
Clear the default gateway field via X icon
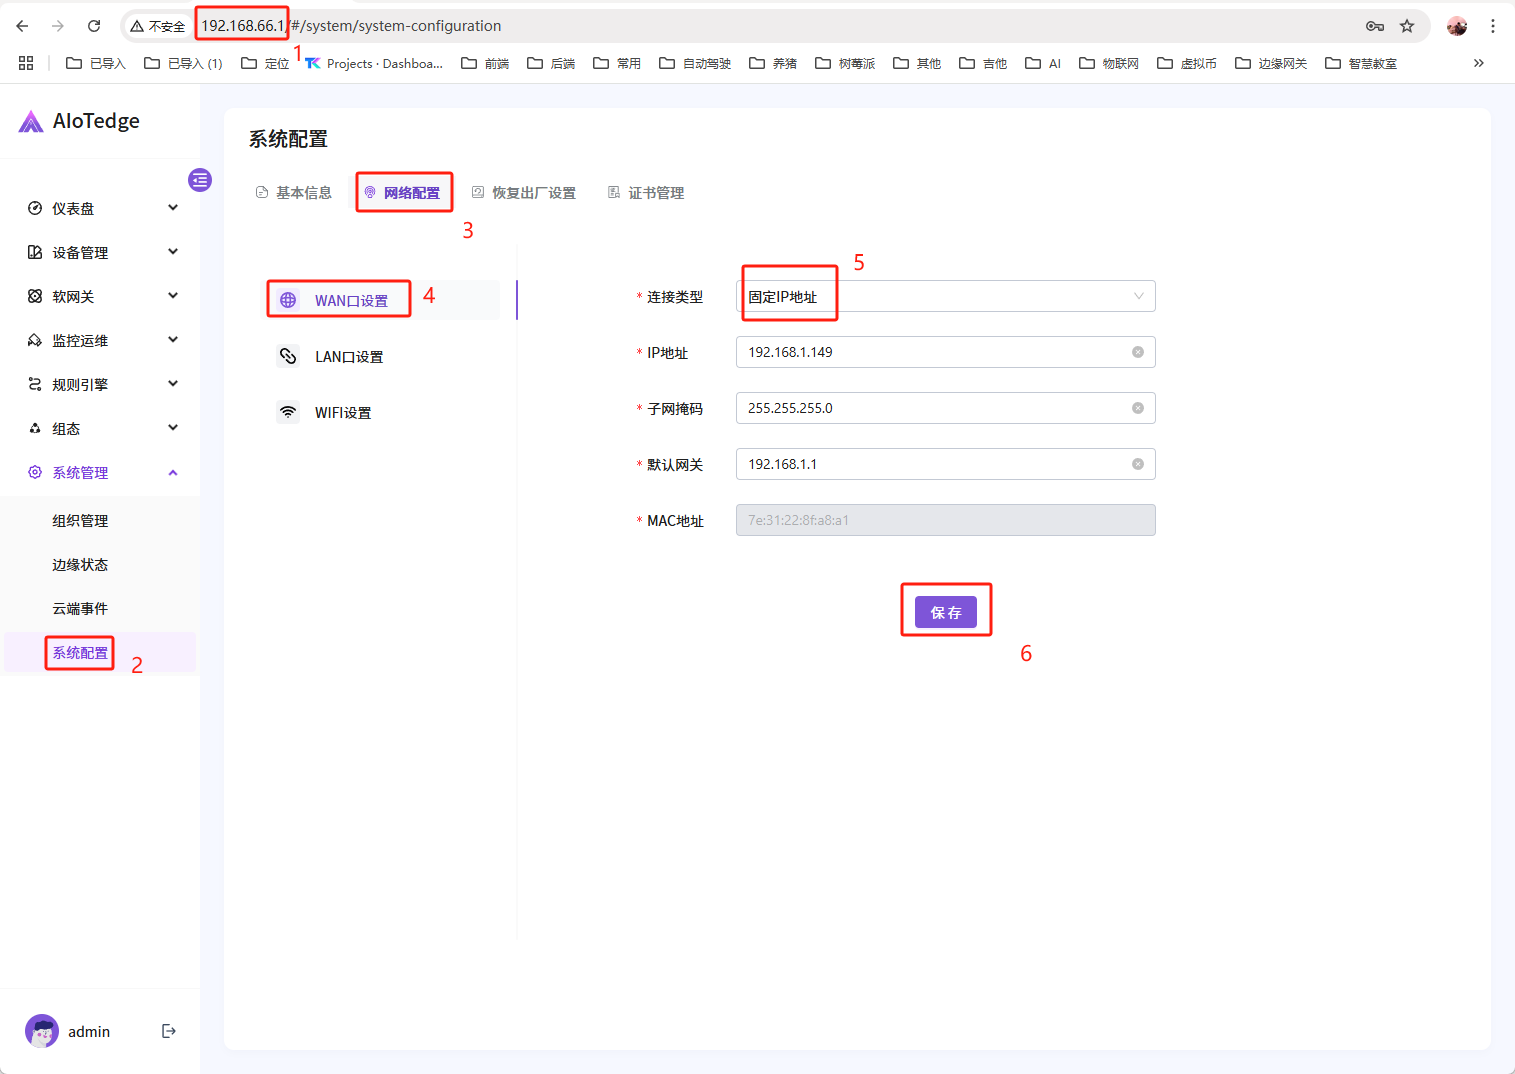pyautogui.click(x=1137, y=464)
